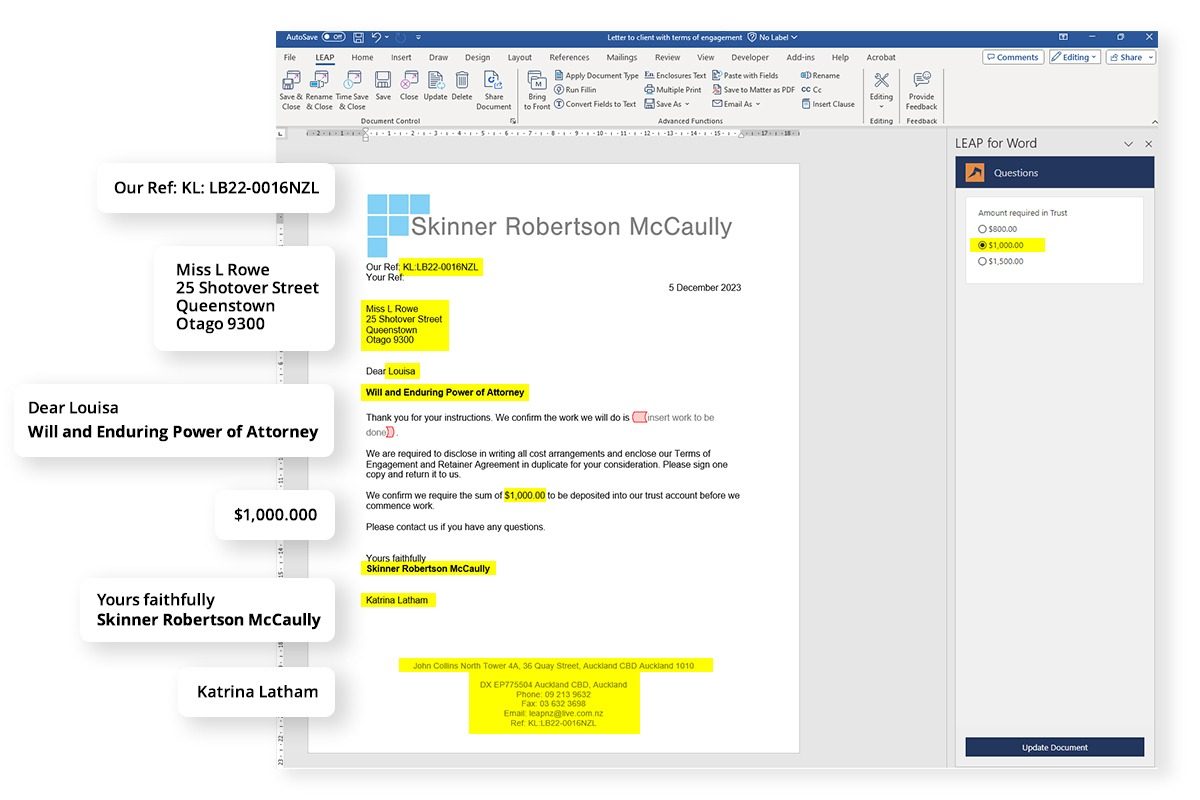Open the Undo history dropdown arrow

coord(386,37)
